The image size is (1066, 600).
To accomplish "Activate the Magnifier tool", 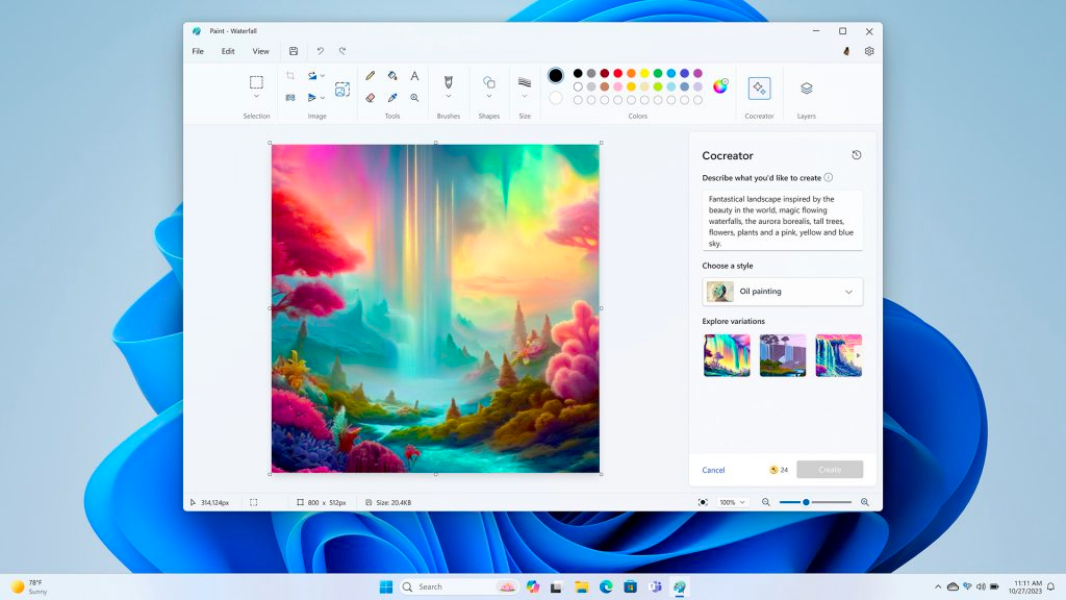I will pos(414,98).
